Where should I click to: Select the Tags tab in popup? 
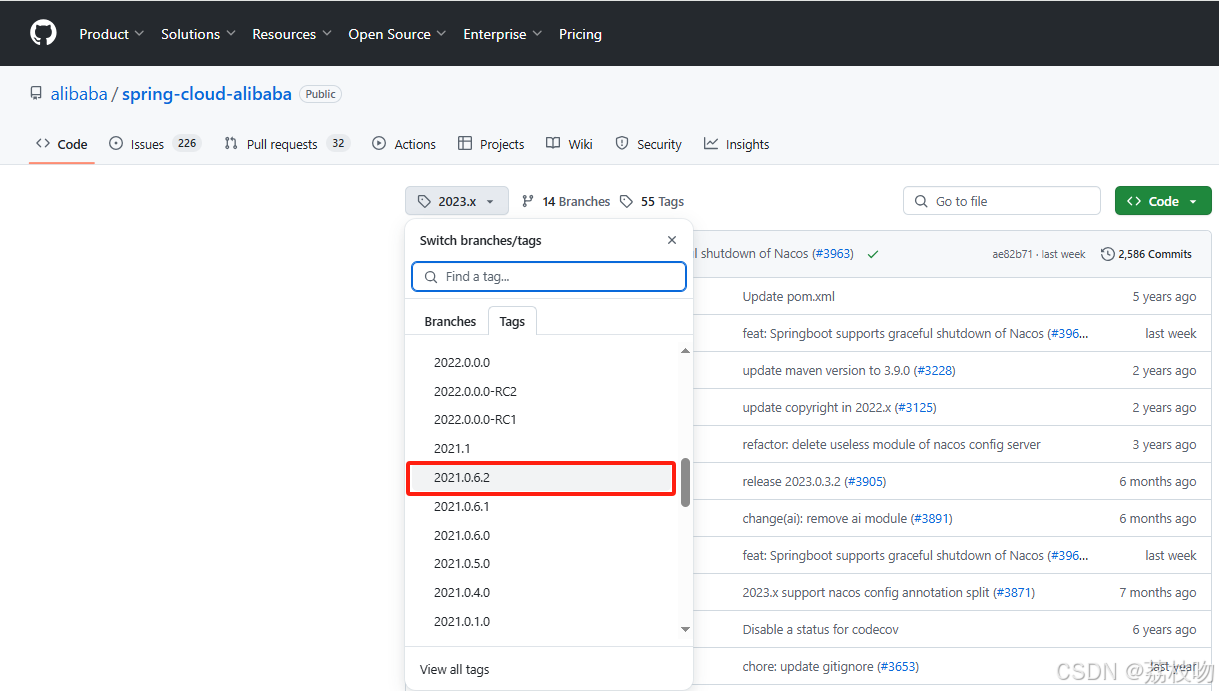pos(512,321)
